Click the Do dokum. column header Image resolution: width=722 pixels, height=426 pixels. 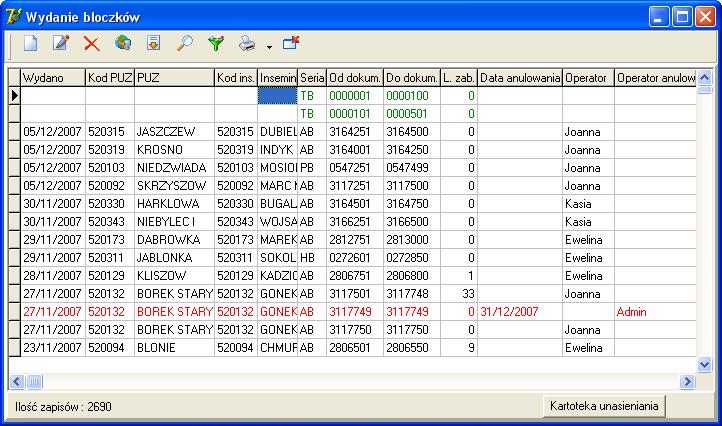coord(412,78)
